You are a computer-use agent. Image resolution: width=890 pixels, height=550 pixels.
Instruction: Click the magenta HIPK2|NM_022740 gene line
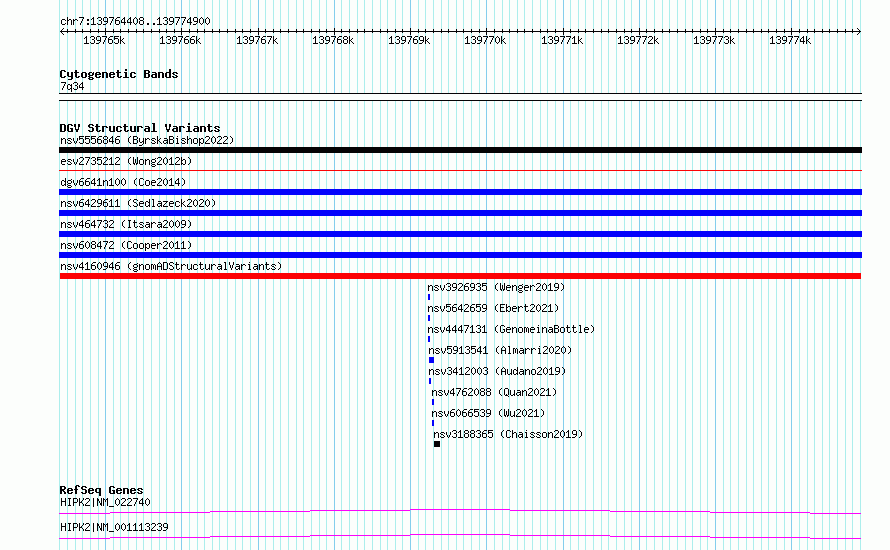pos(460,511)
